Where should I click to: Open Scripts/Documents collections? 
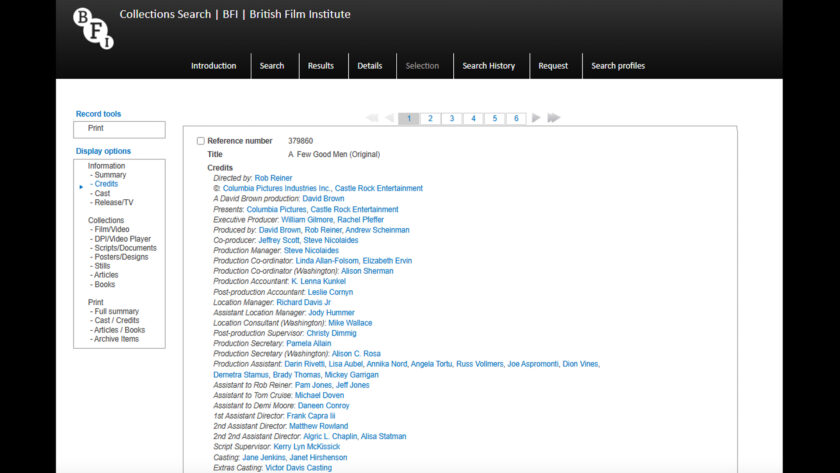[x=125, y=248]
